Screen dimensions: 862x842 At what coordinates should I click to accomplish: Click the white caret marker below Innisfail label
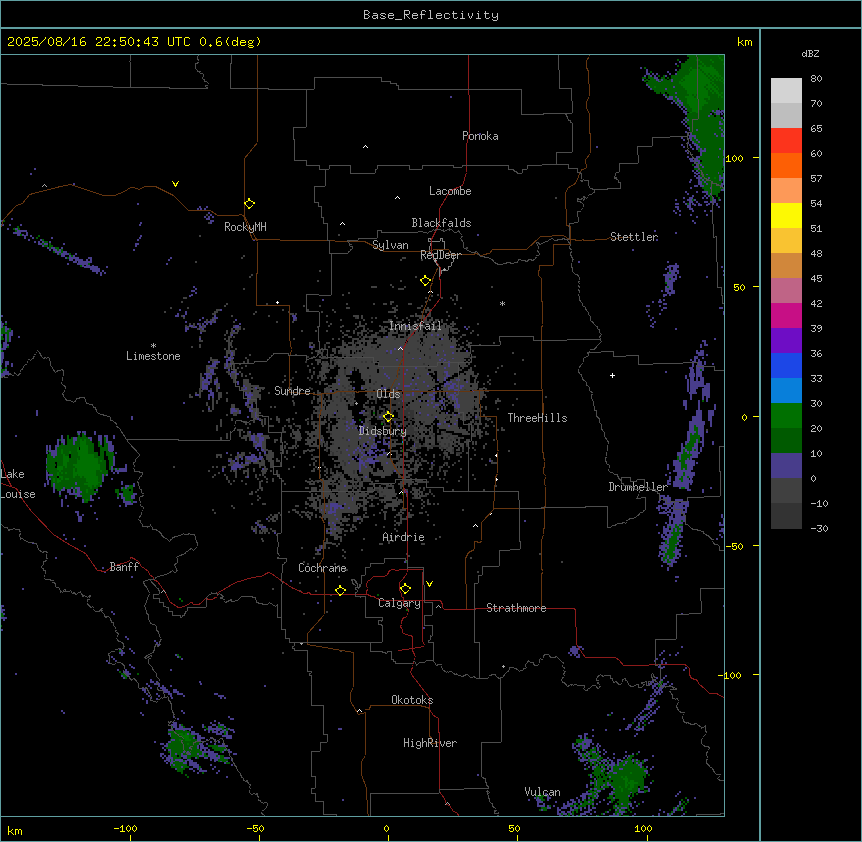pyautogui.click(x=400, y=348)
